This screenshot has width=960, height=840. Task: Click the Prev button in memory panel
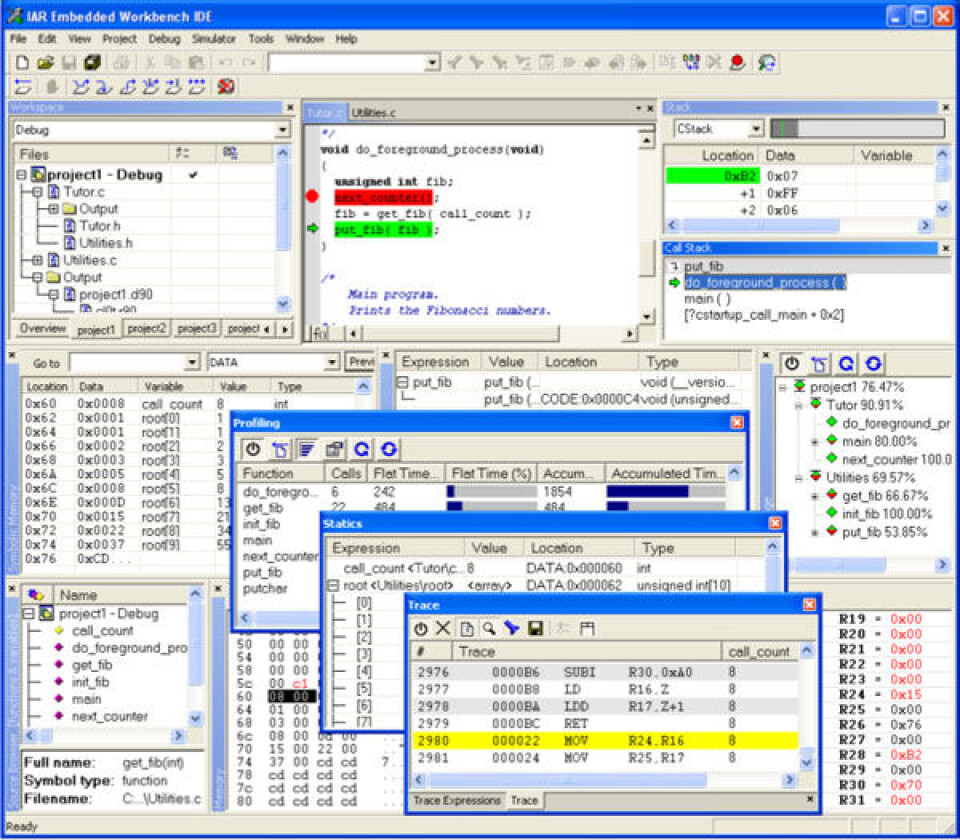pos(361,362)
